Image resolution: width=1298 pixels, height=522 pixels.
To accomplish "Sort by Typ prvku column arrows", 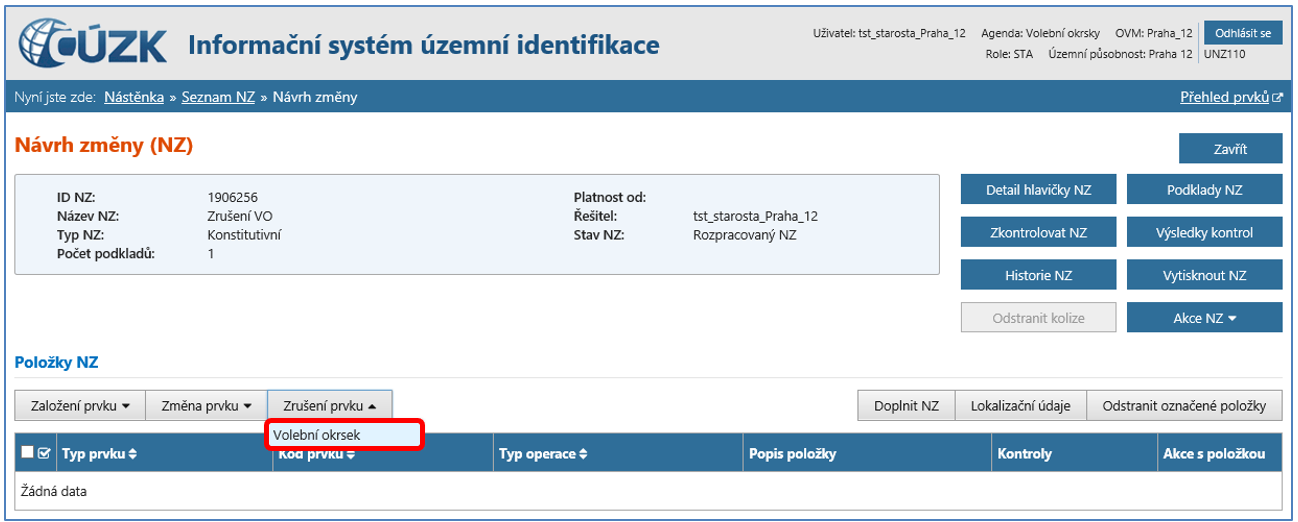I will pos(132,454).
